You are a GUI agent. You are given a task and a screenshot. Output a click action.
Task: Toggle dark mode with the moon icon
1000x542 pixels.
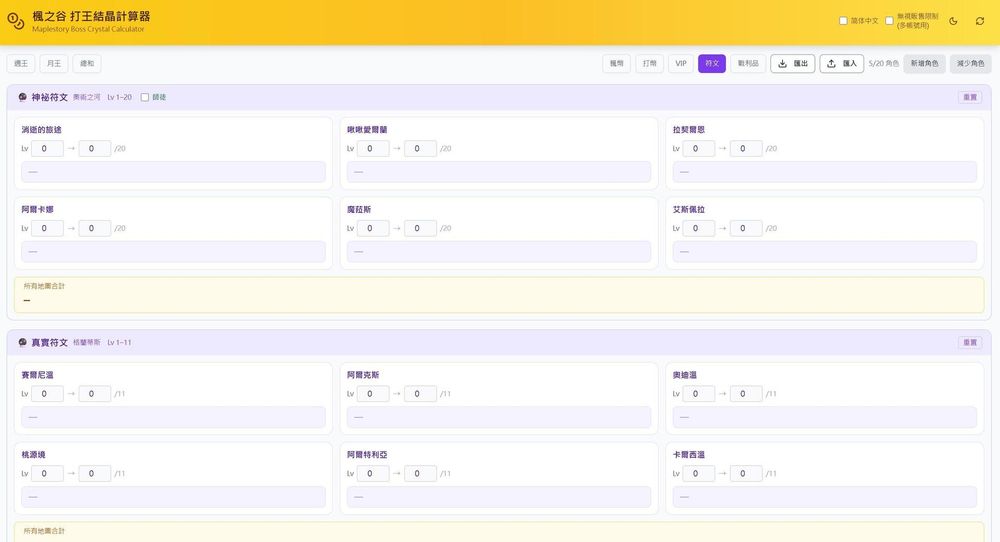(x=953, y=21)
